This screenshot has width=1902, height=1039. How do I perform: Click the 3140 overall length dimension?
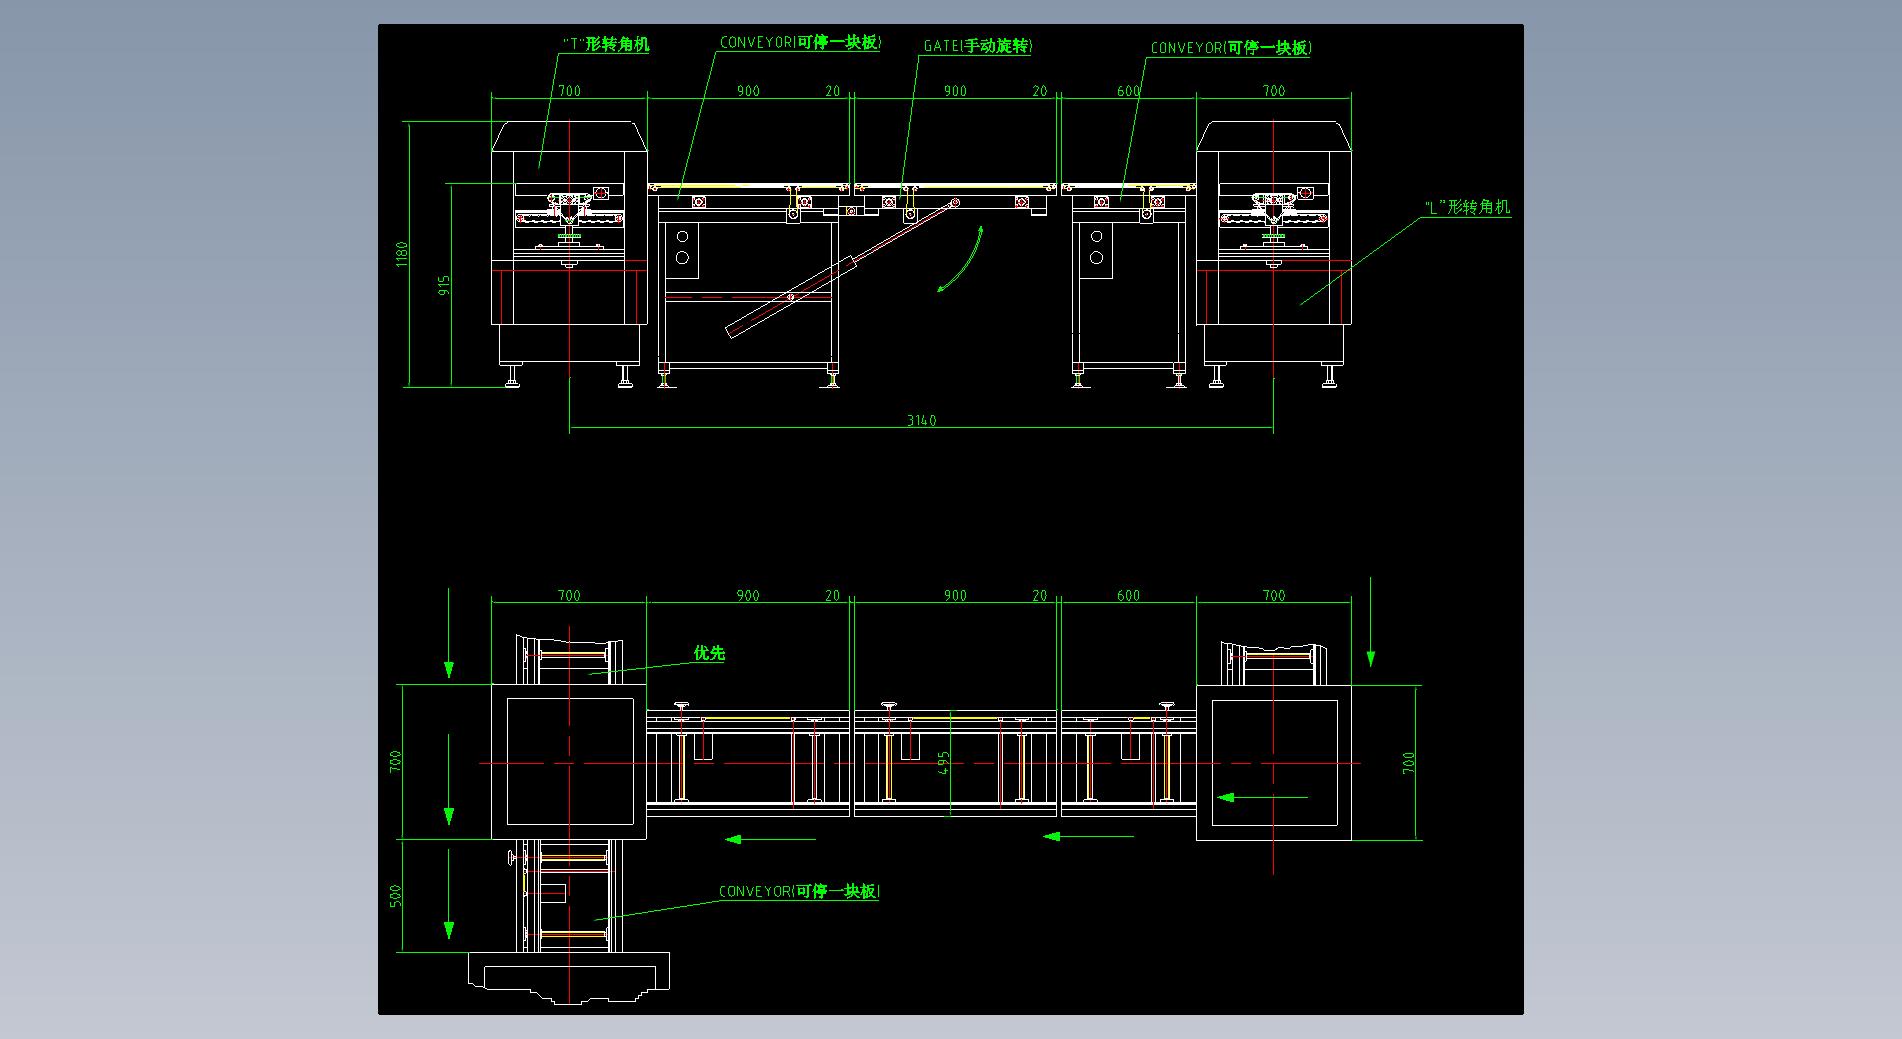(921, 421)
